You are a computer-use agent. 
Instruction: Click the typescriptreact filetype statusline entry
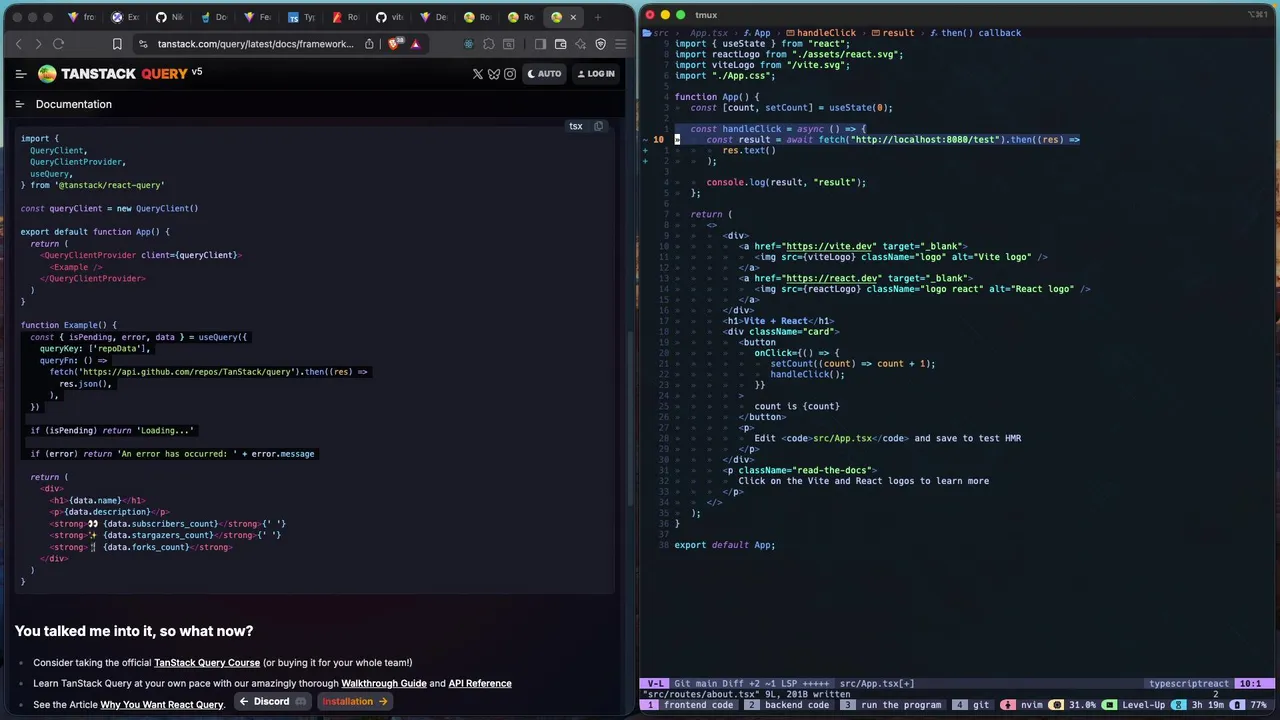1188,684
